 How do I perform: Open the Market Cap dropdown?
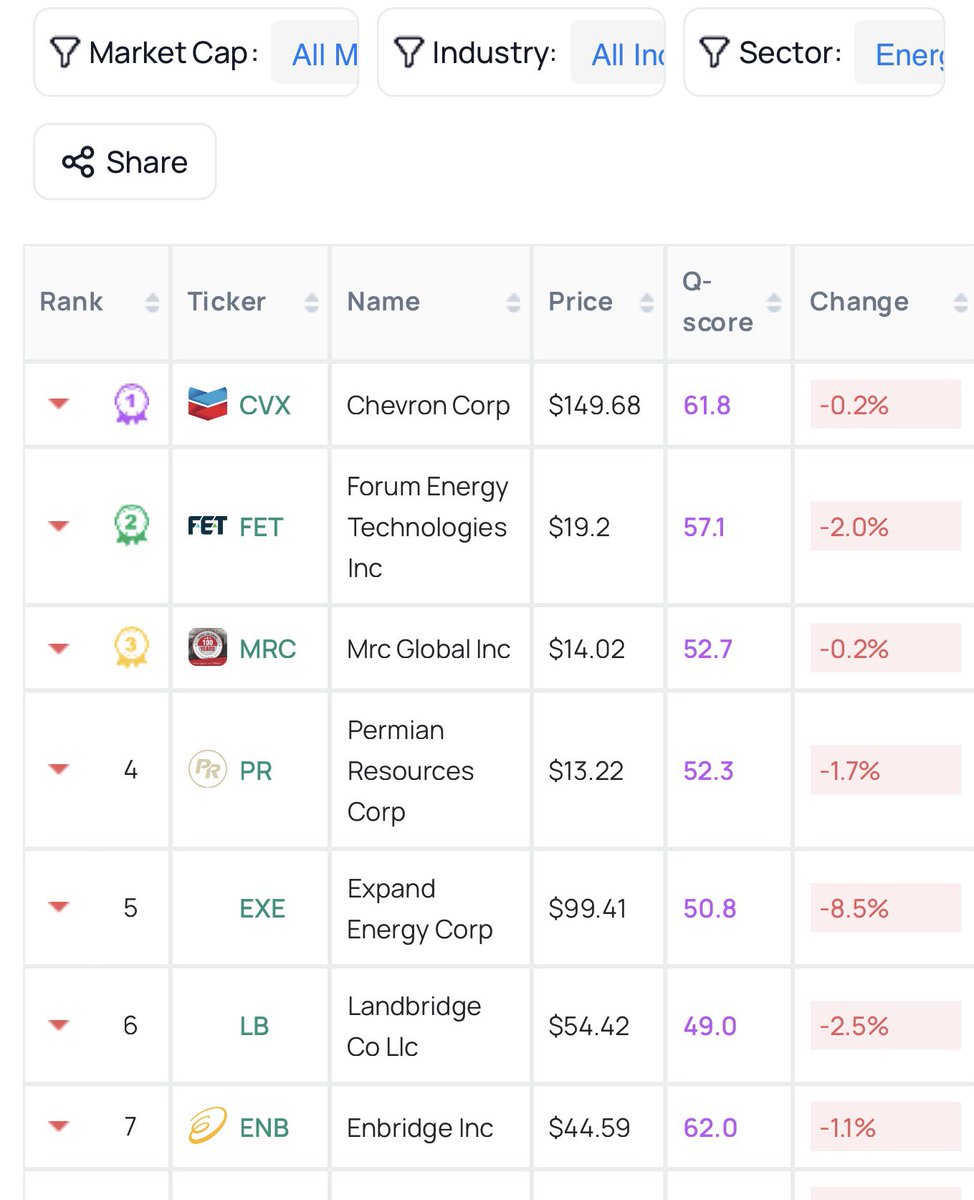[x=315, y=54]
